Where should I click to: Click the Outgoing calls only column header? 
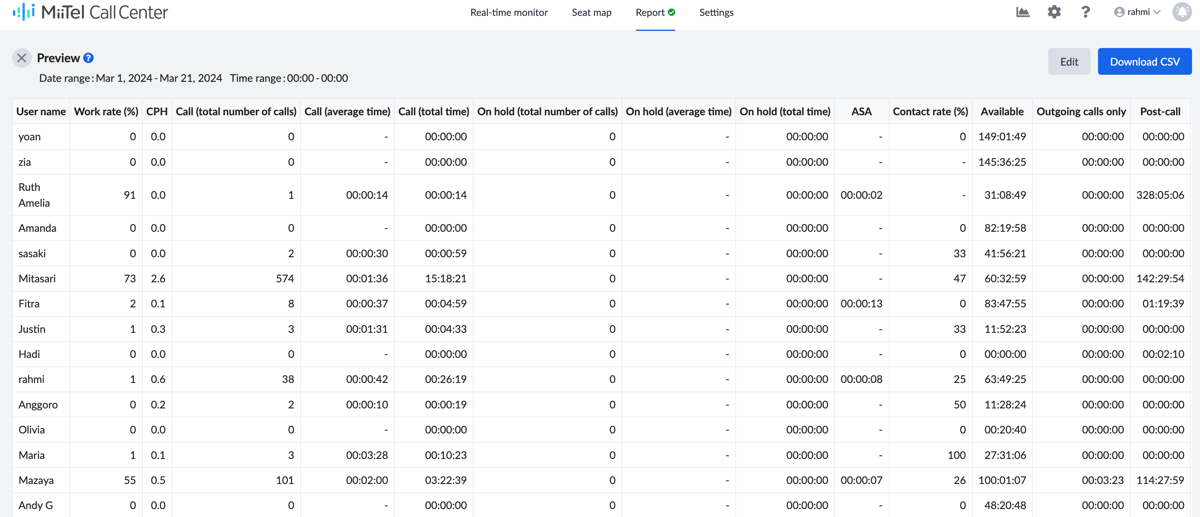point(1081,111)
